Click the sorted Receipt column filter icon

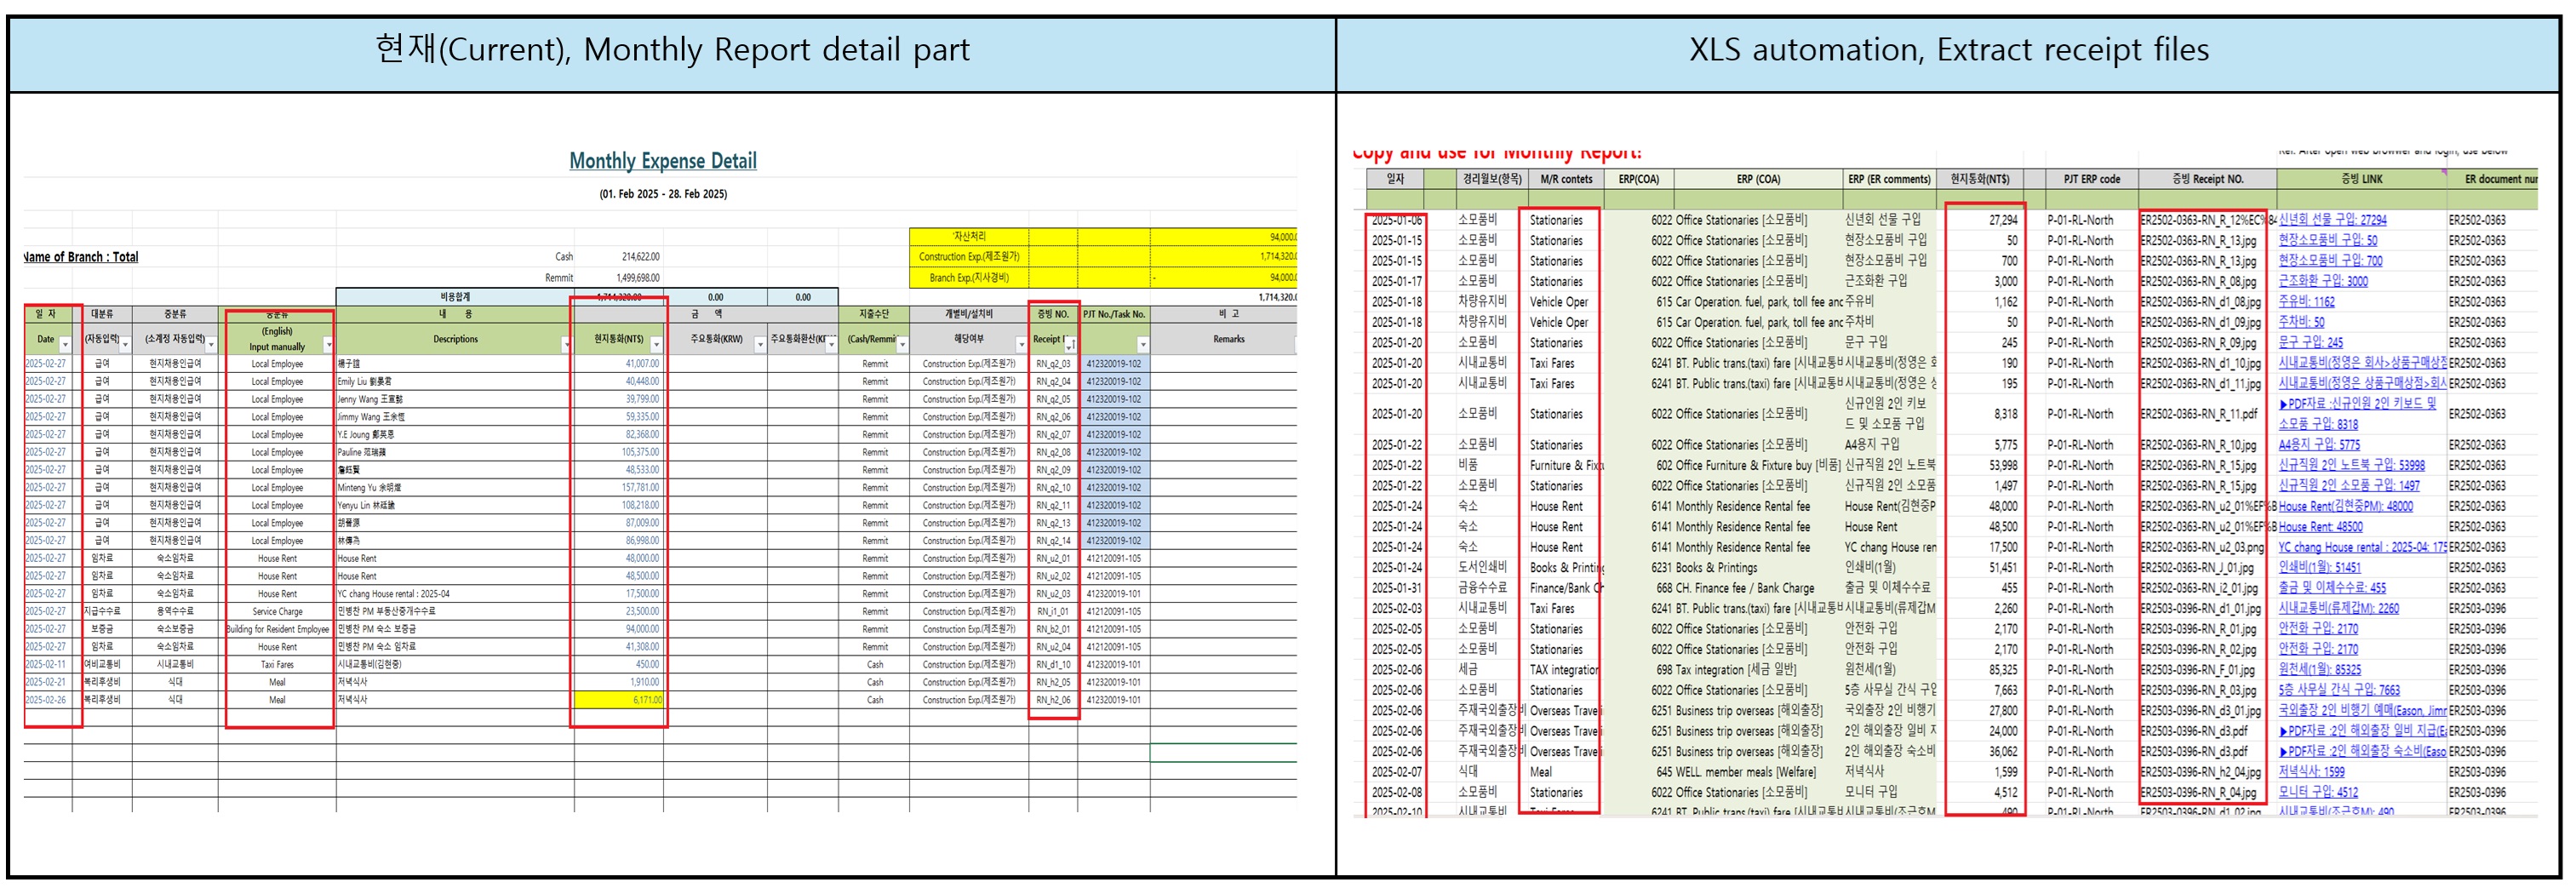1070,345
